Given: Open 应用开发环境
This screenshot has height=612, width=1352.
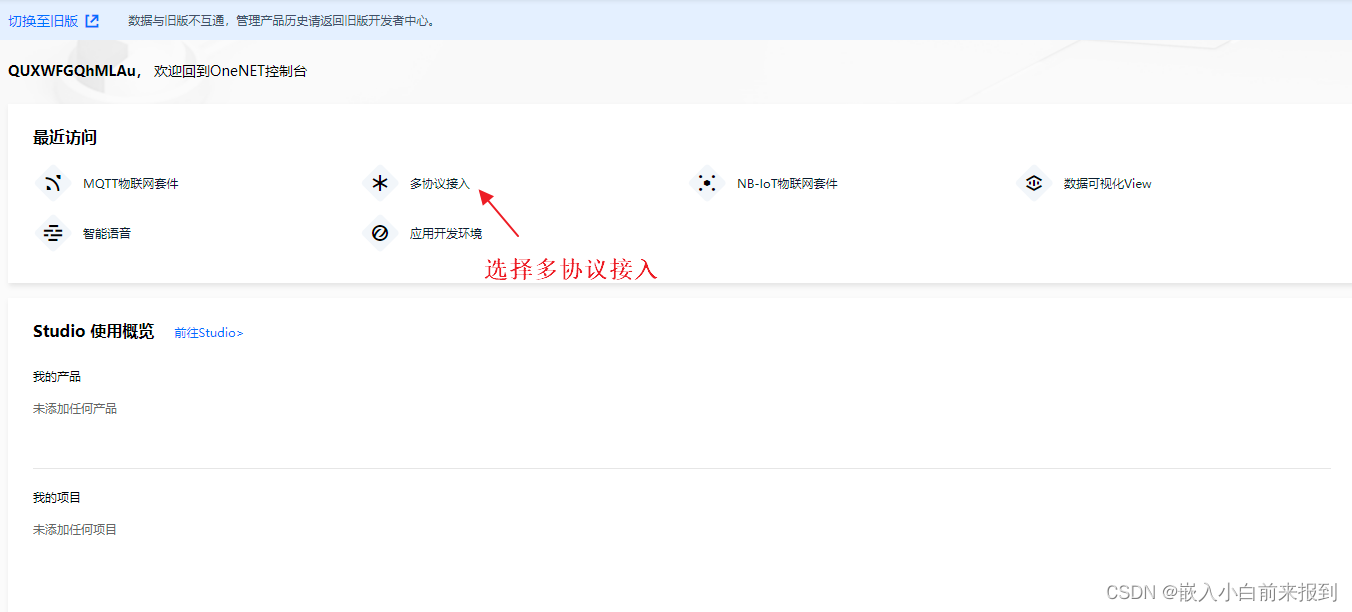Looking at the screenshot, I should point(446,234).
